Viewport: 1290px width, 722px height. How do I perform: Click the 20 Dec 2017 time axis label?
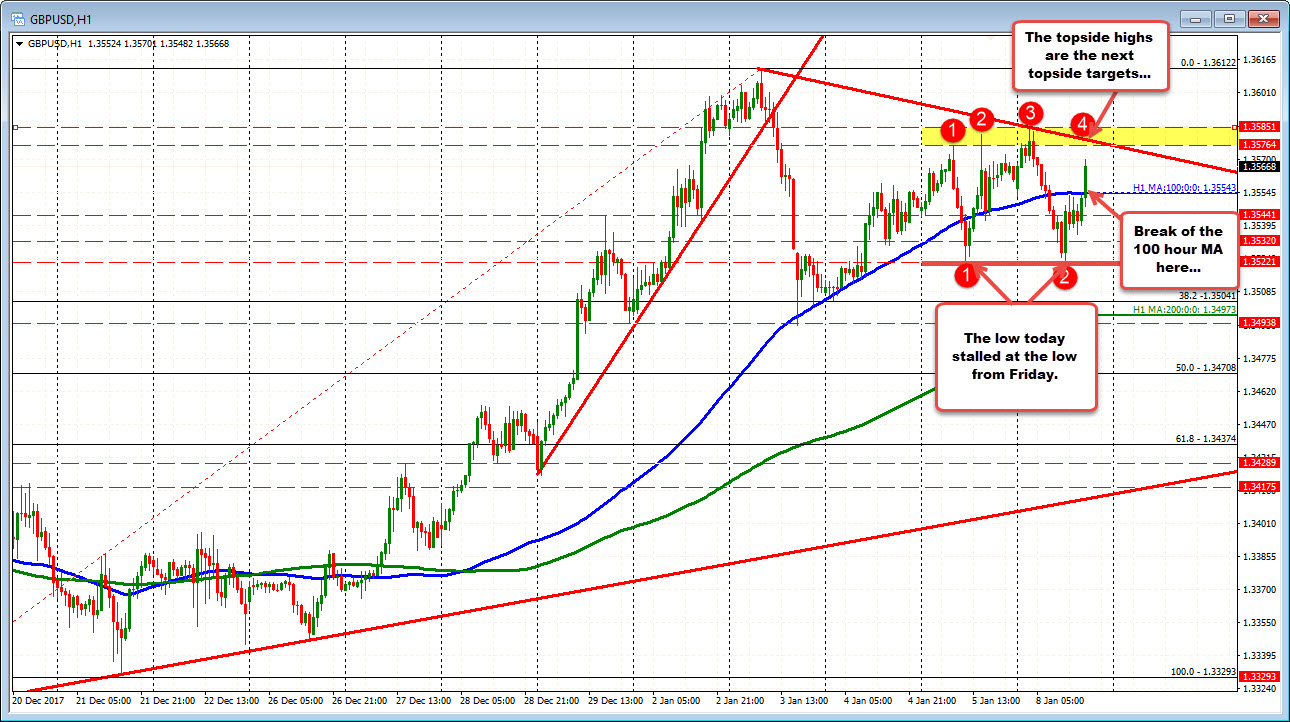pyautogui.click(x=37, y=701)
